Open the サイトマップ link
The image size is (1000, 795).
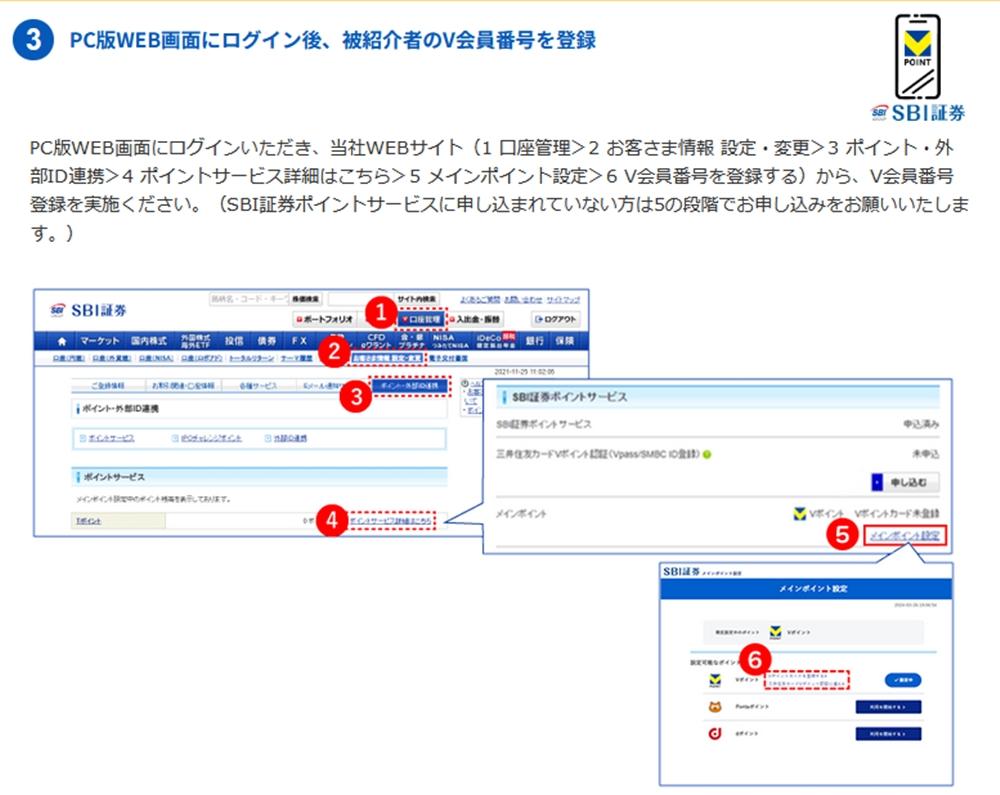coord(563,299)
